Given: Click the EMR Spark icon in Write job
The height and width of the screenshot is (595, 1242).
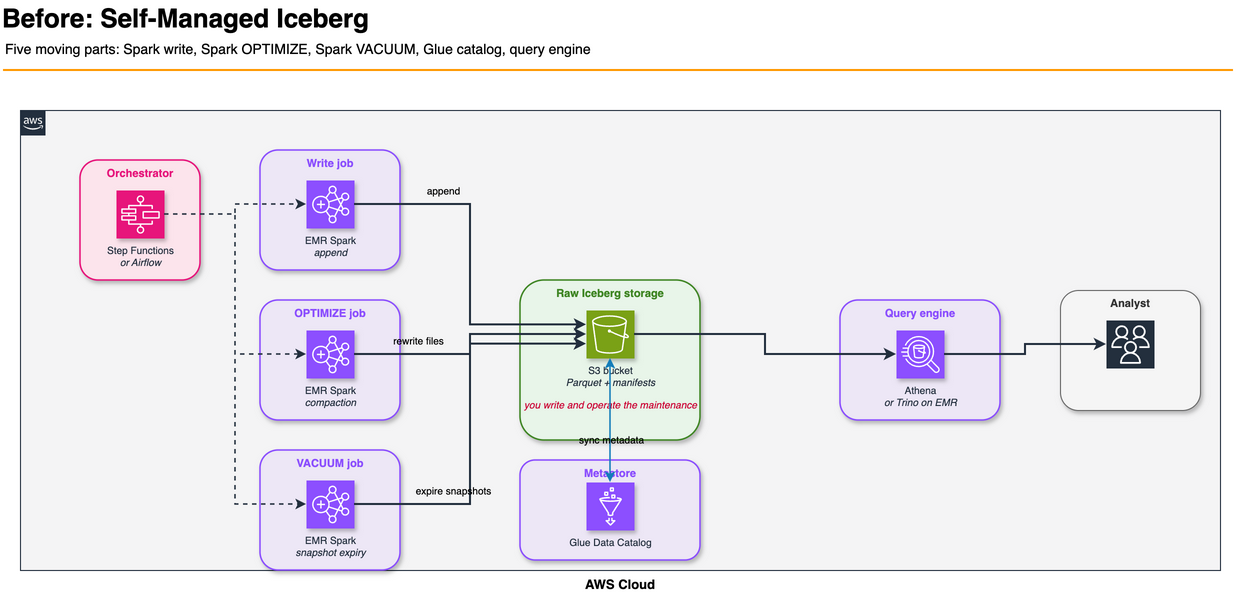Looking at the screenshot, I should click(330, 205).
